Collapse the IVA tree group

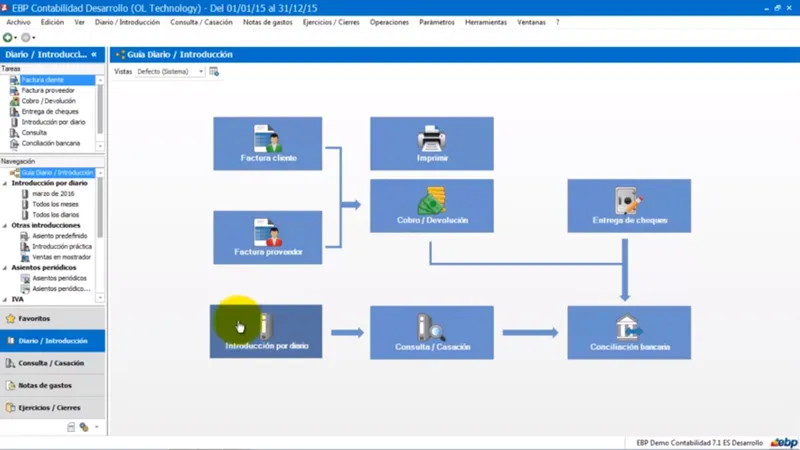click(5, 299)
